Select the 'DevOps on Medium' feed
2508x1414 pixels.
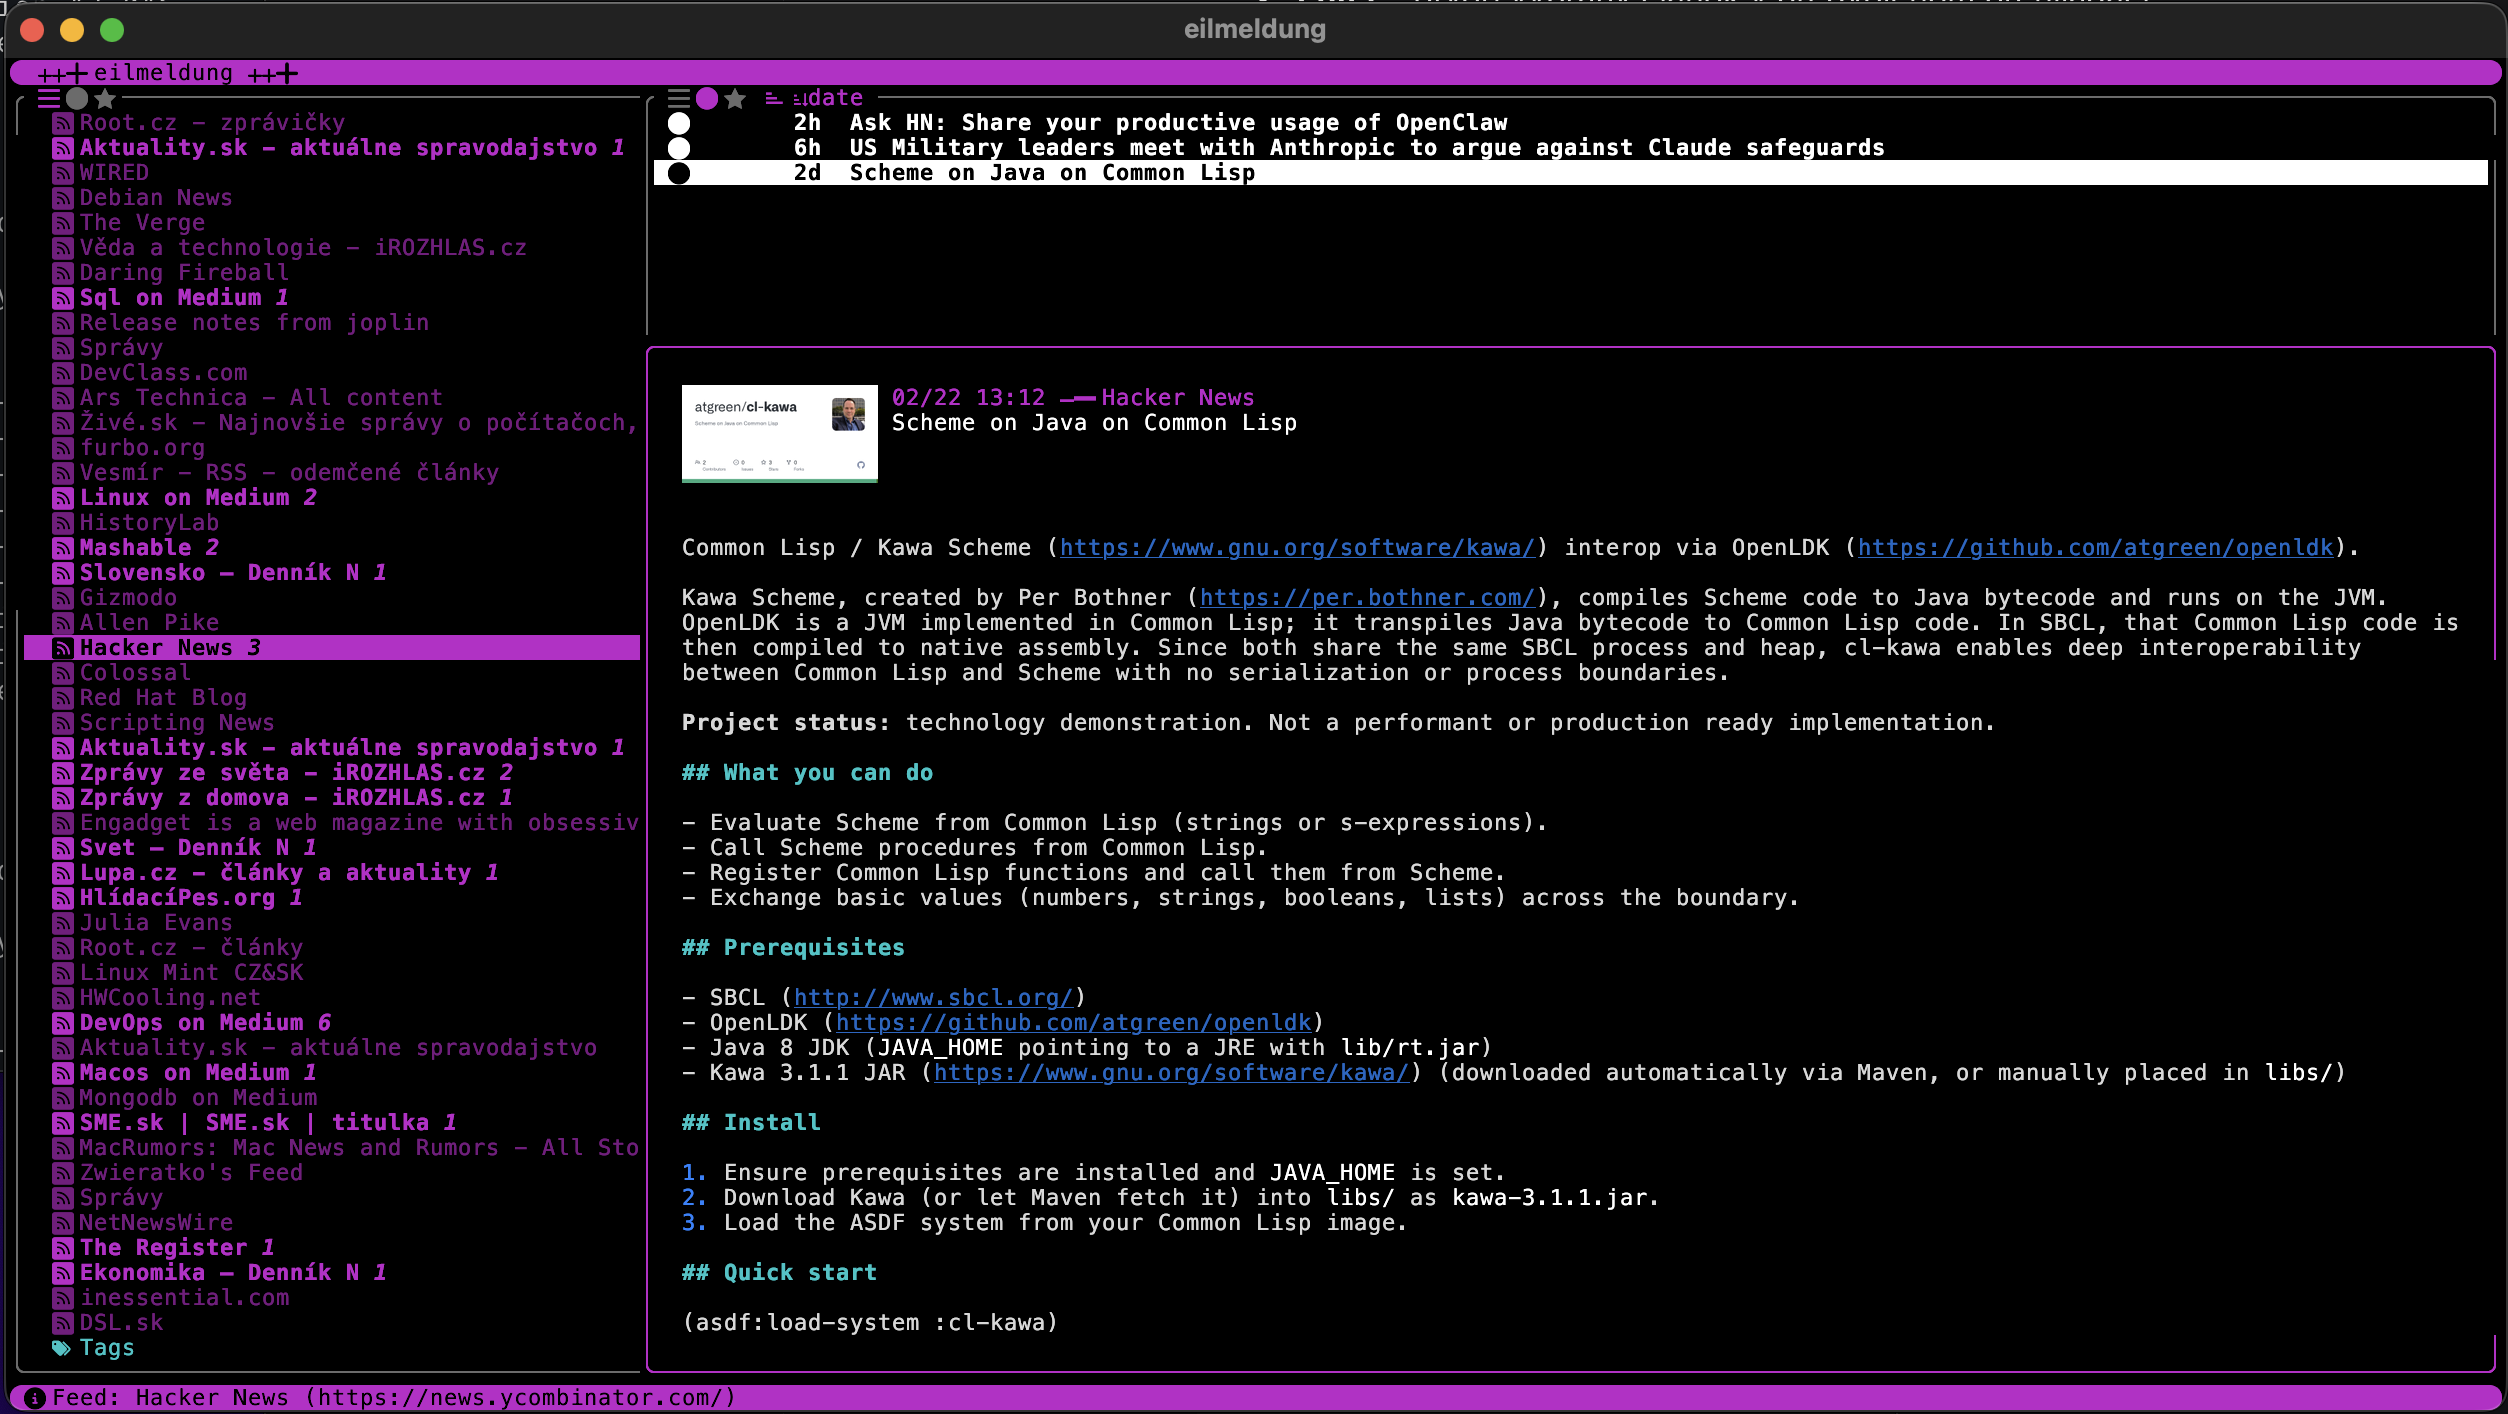(x=205, y=1023)
